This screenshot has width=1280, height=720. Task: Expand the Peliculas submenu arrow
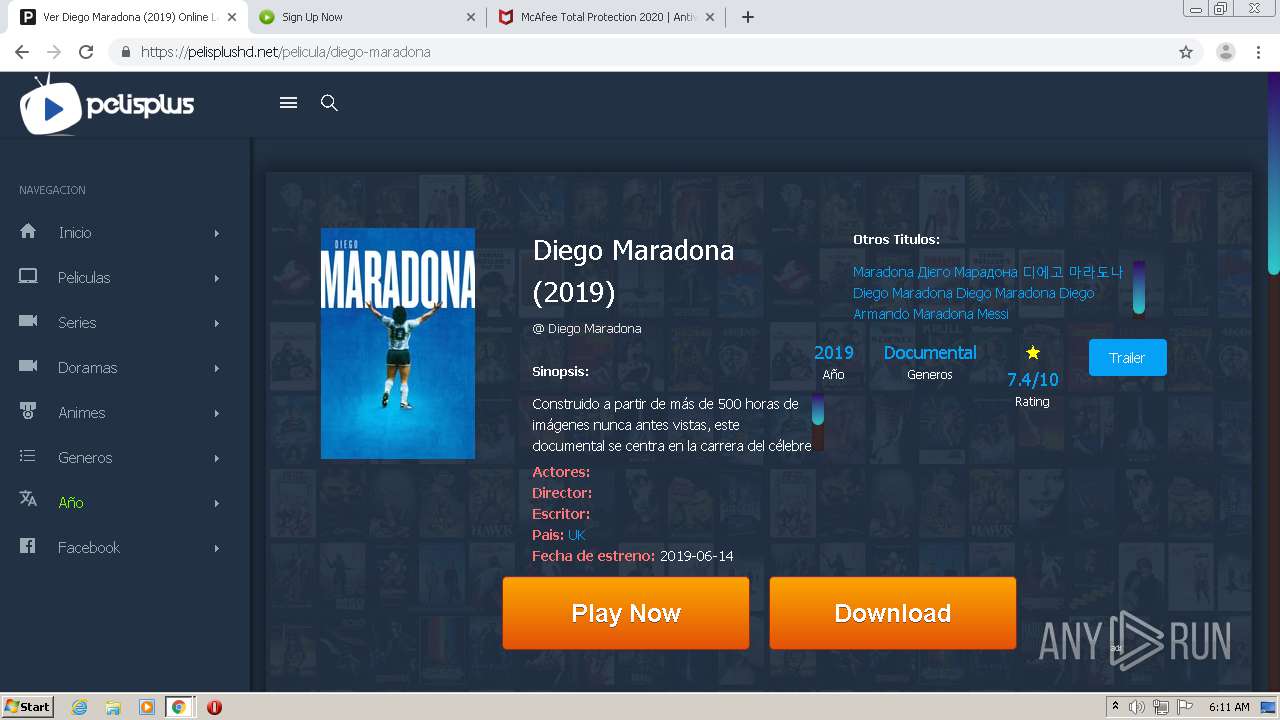[216, 278]
